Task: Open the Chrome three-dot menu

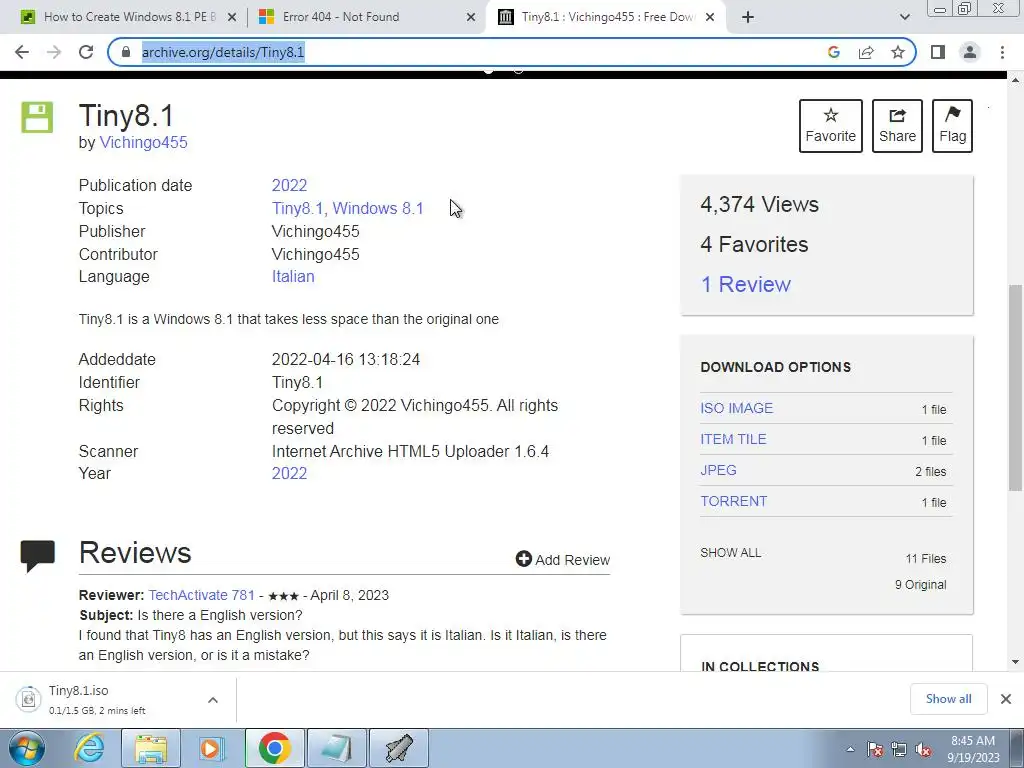Action: [1002, 52]
